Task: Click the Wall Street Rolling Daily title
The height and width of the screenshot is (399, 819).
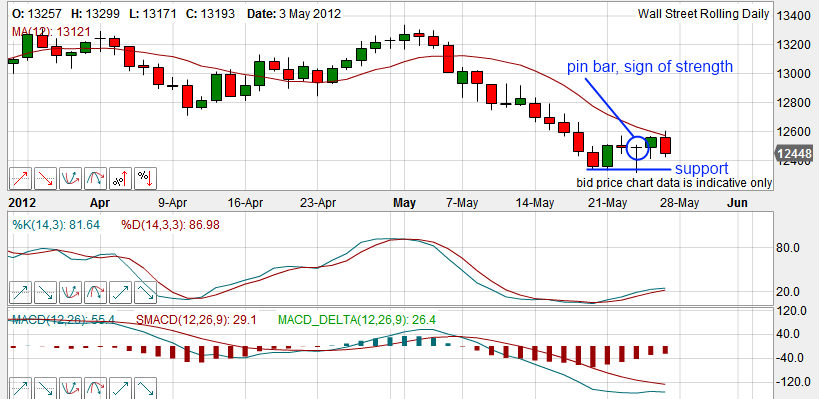Action: 703,14
